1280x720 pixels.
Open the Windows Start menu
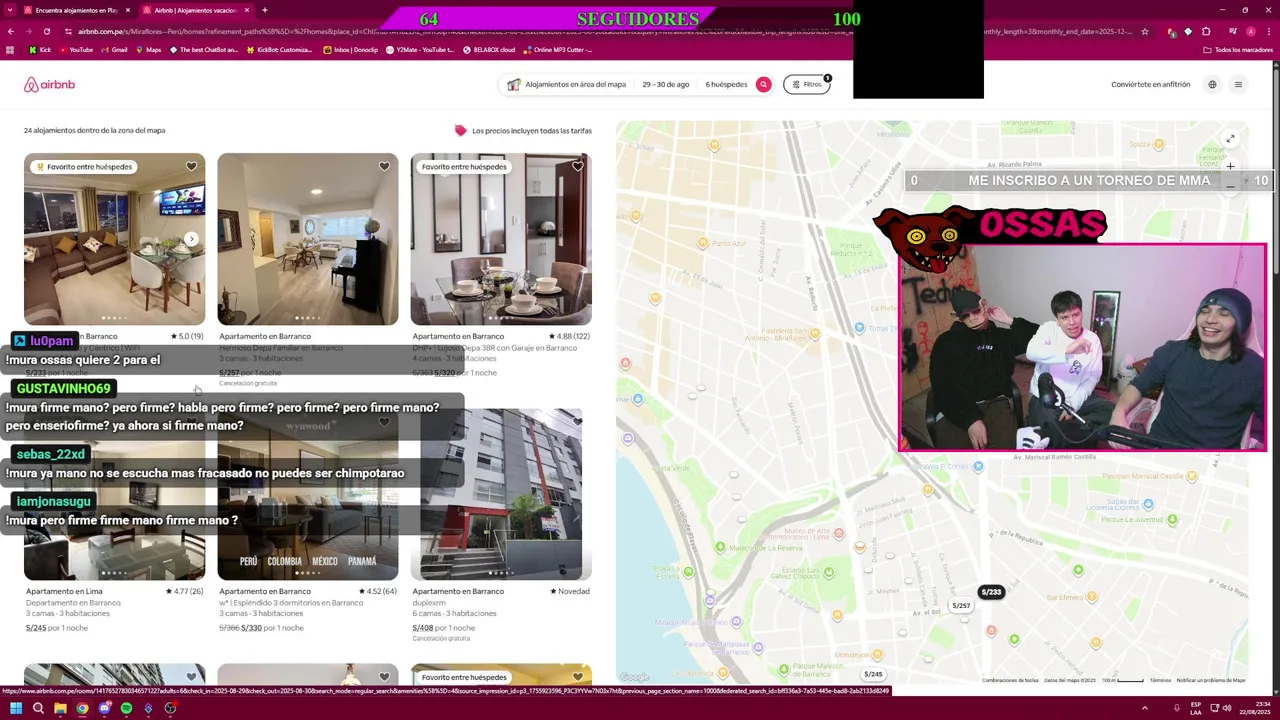point(15,708)
